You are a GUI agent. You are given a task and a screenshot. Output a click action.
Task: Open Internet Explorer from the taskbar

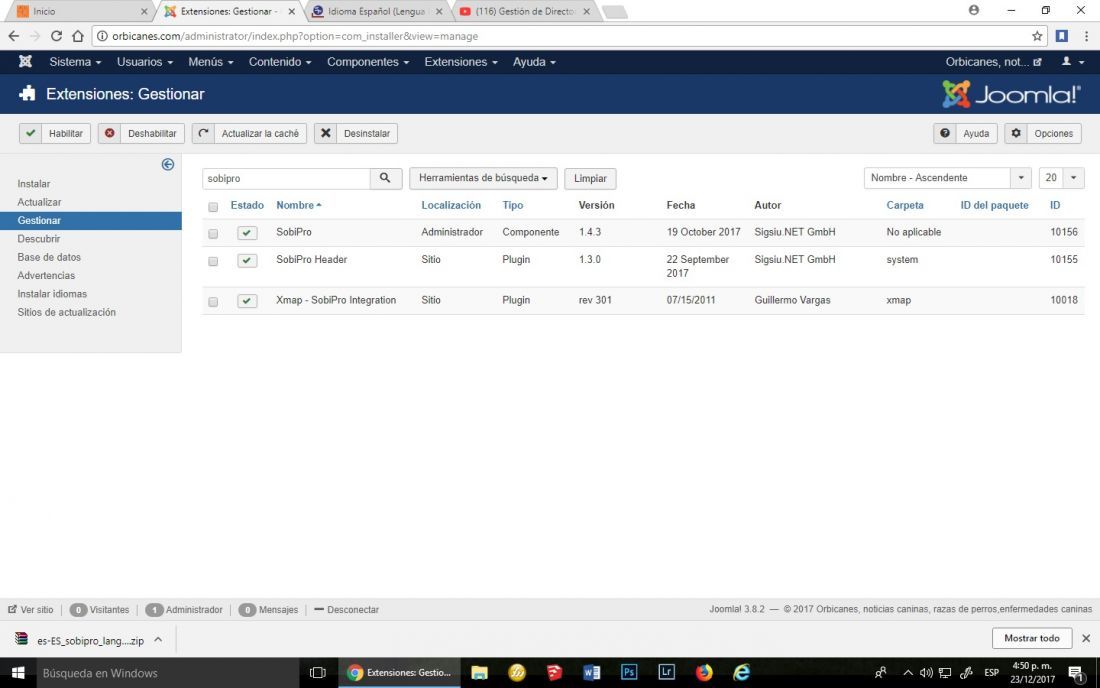[x=742, y=673]
